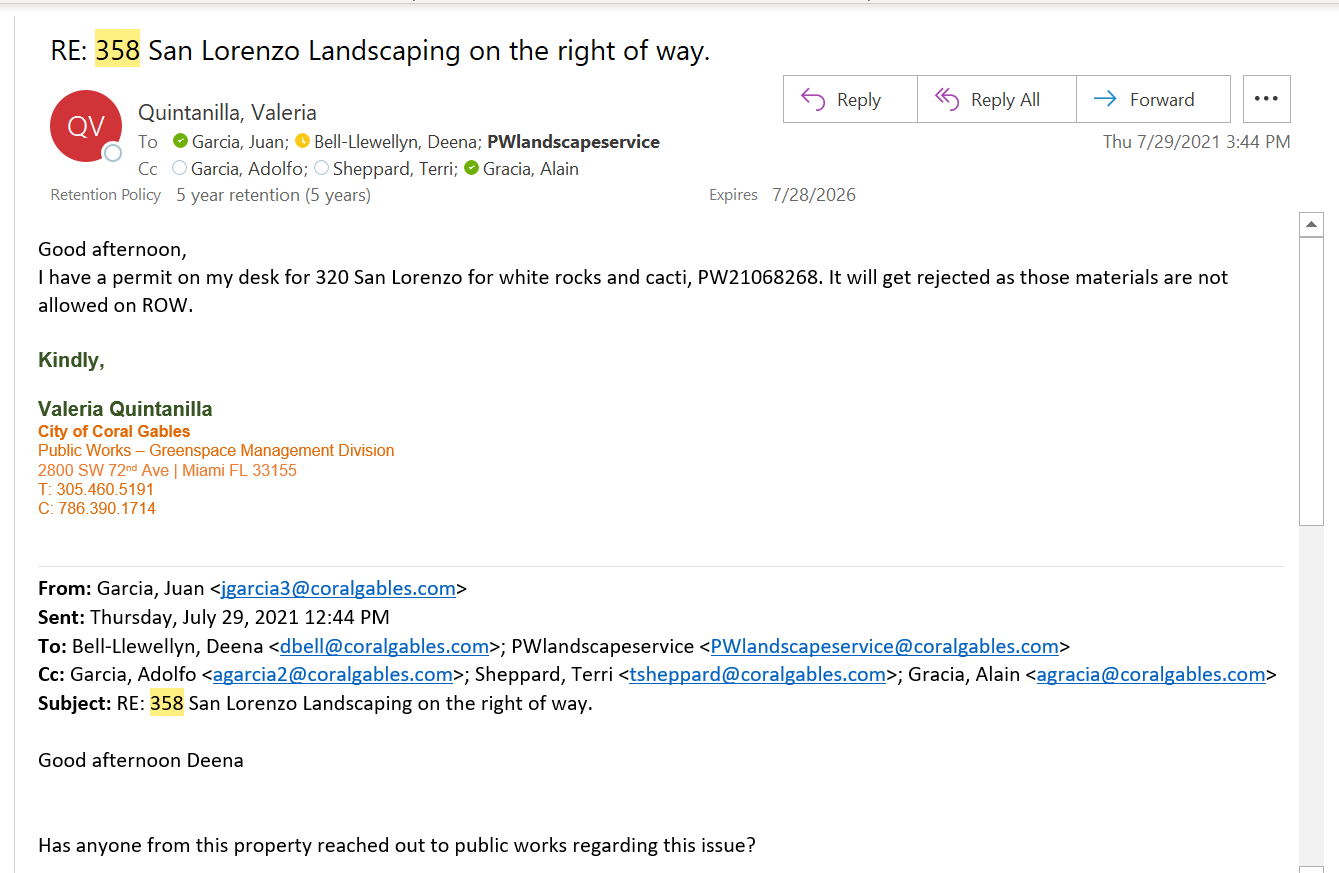Click tsheppard@coralgables.com email link

click(757, 674)
